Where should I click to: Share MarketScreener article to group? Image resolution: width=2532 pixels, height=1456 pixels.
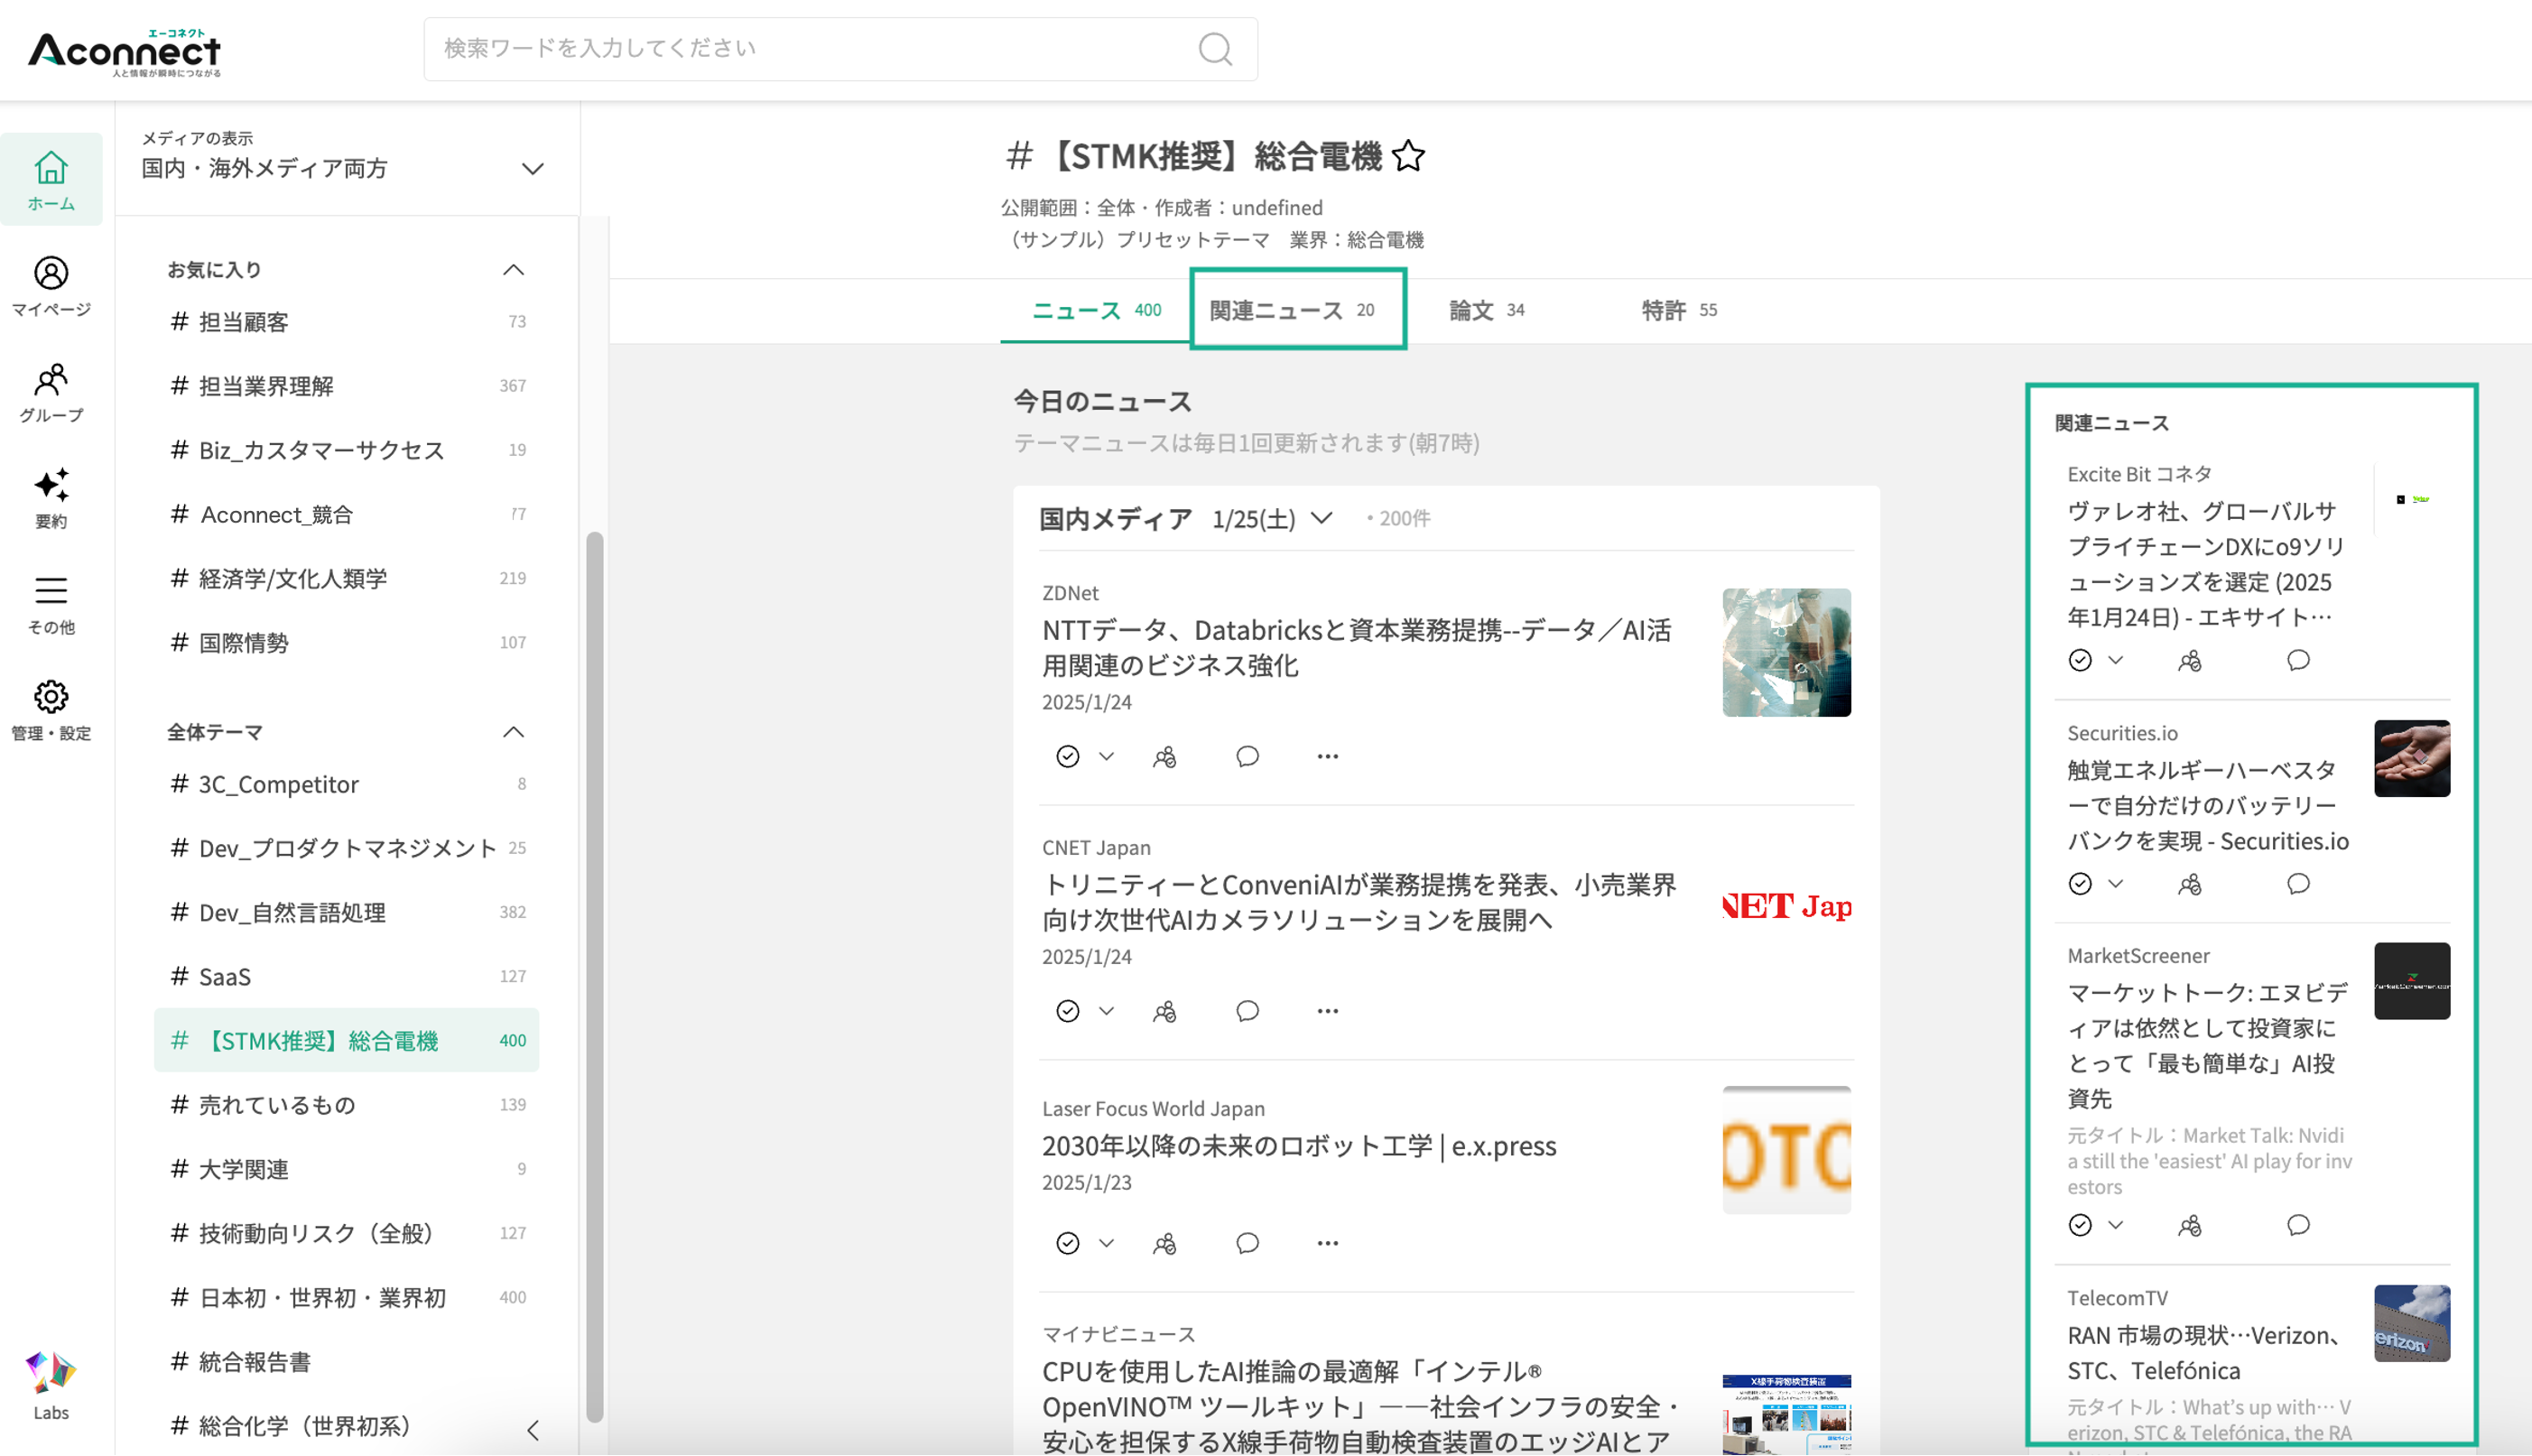coord(2190,1226)
